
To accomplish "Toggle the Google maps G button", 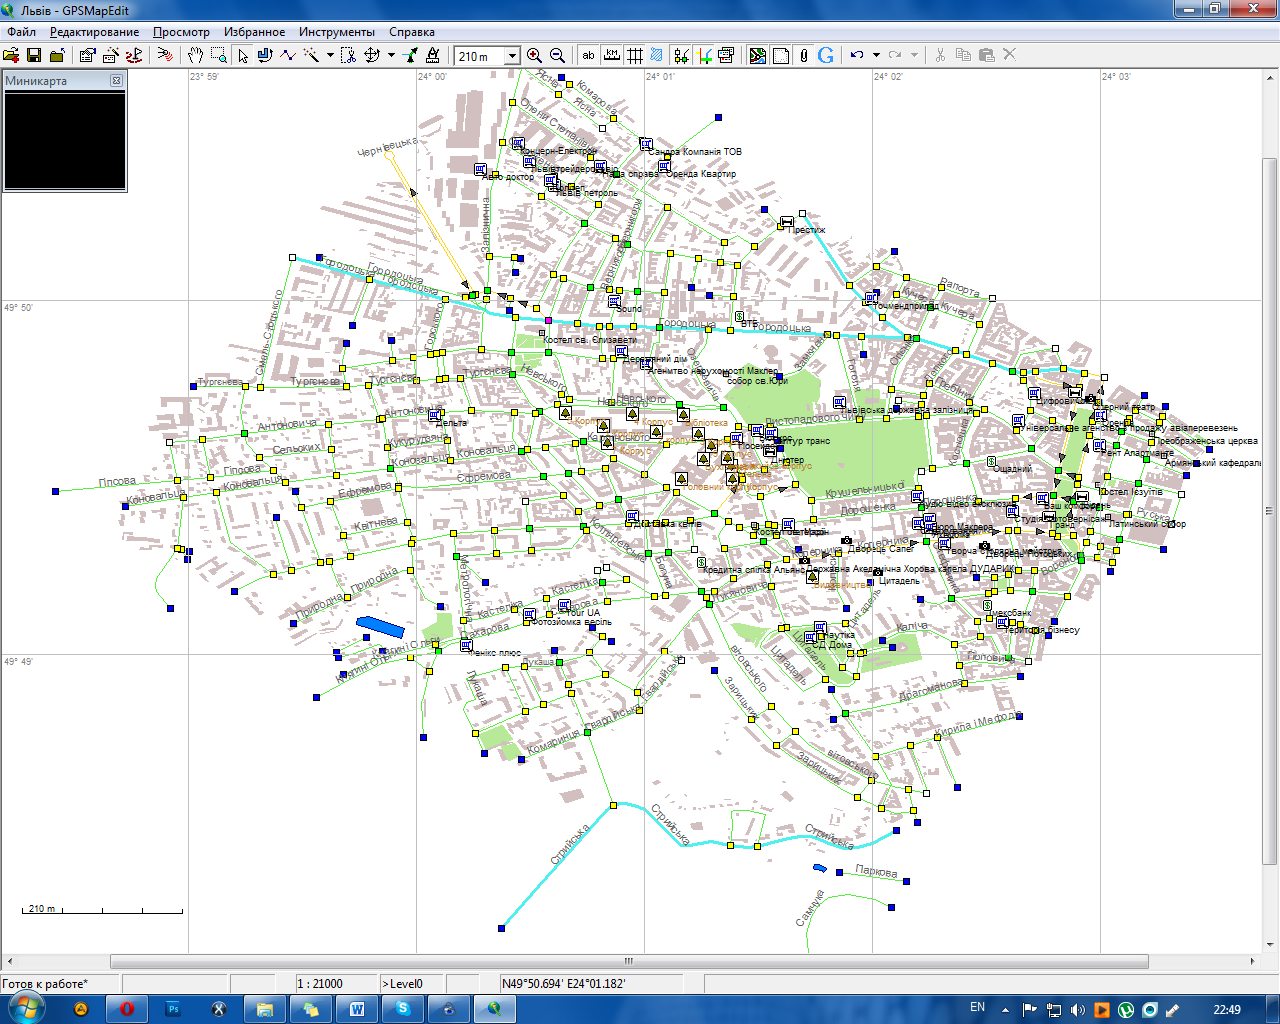I will tap(826, 56).
